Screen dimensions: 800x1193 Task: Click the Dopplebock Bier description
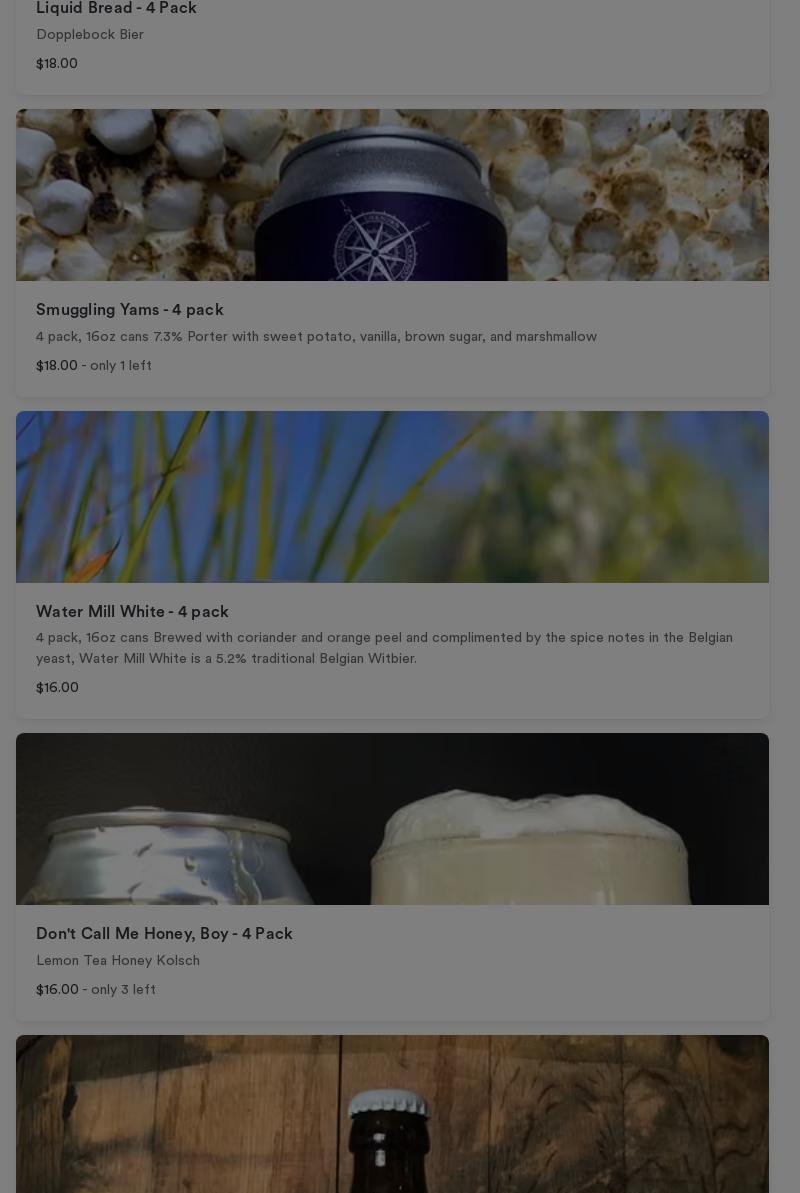90,35
